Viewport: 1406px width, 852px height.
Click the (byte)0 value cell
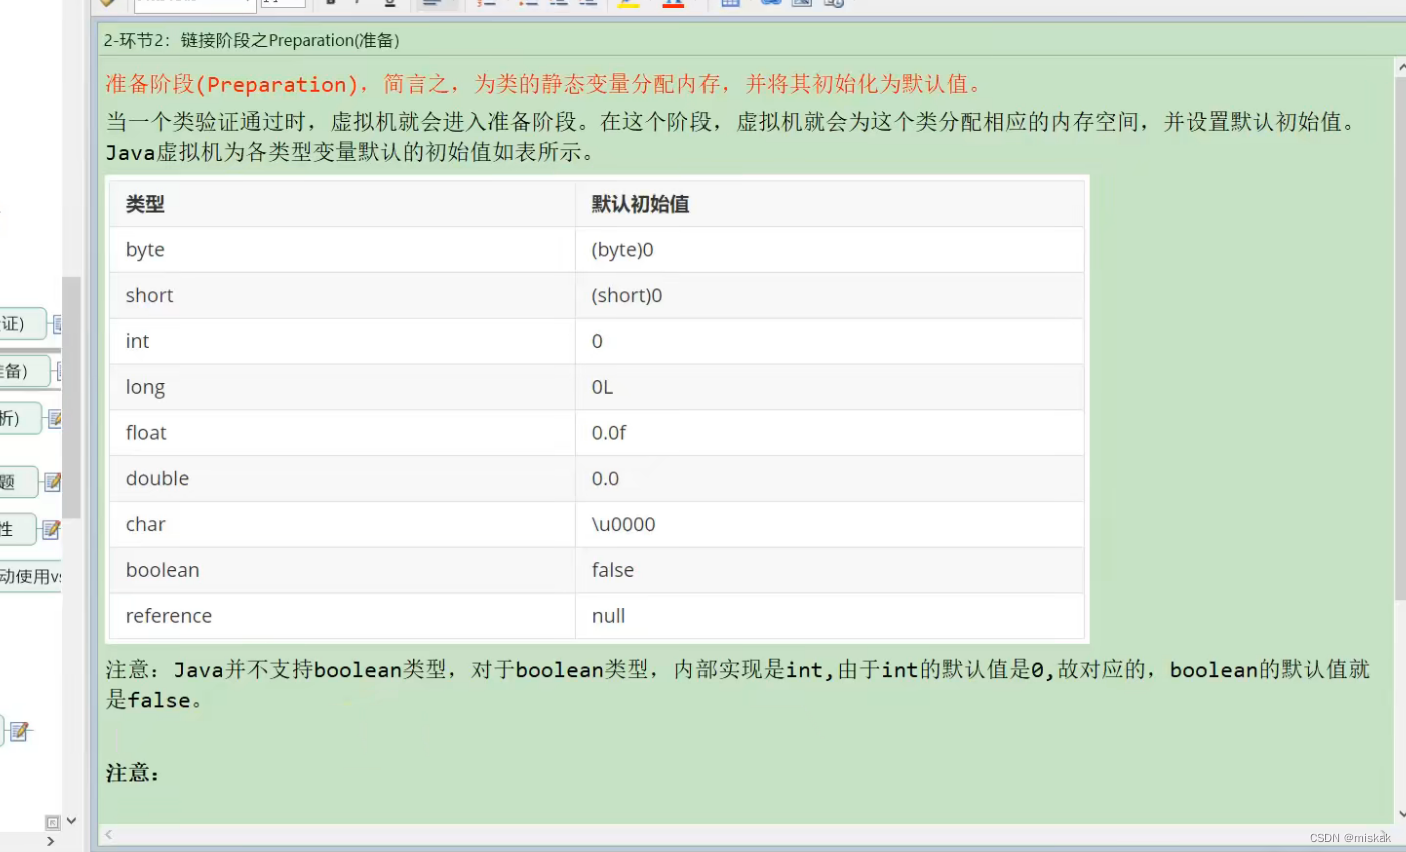(x=830, y=250)
